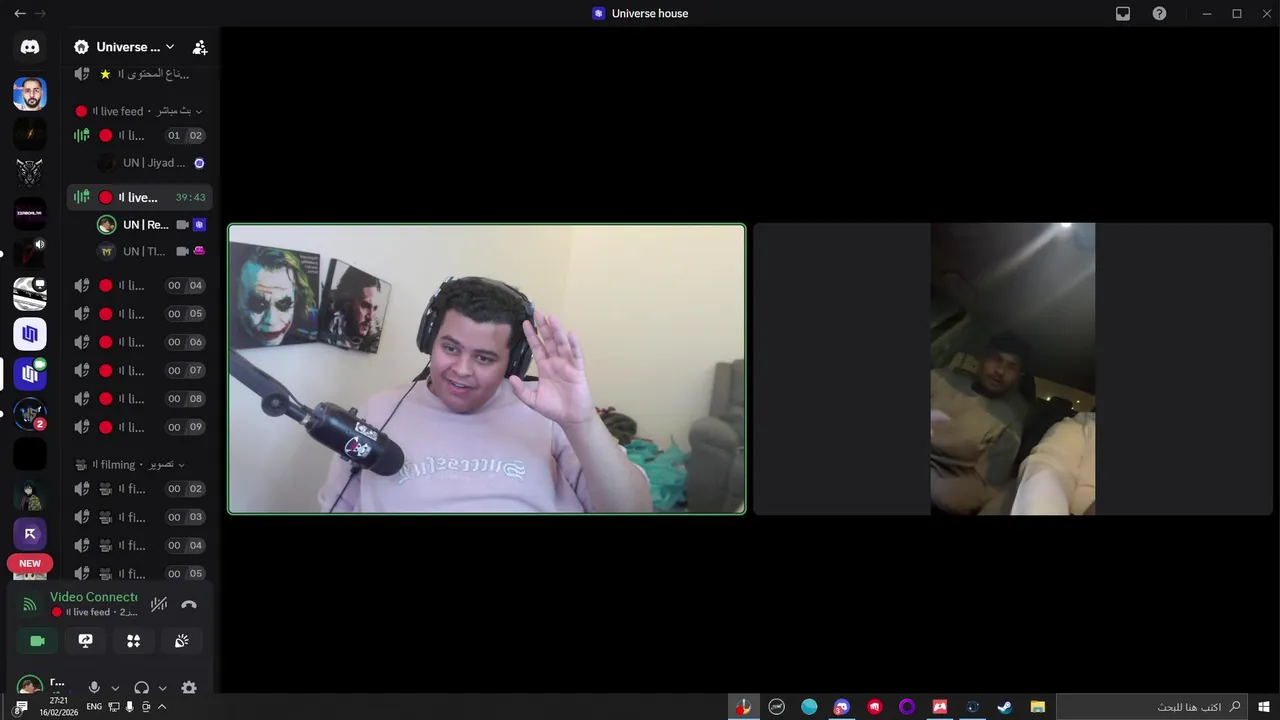1280x720 pixels.
Task: Click user UN | Re... in voice list
Action: click(x=152, y=225)
